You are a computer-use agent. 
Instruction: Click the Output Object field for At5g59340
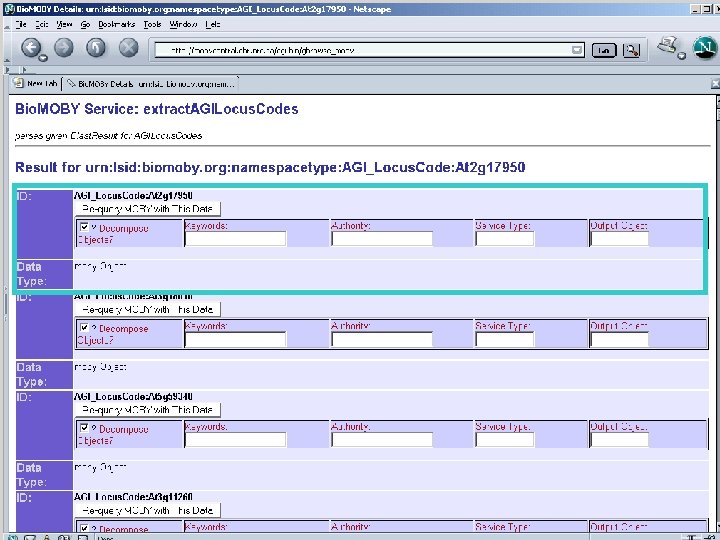point(619,440)
